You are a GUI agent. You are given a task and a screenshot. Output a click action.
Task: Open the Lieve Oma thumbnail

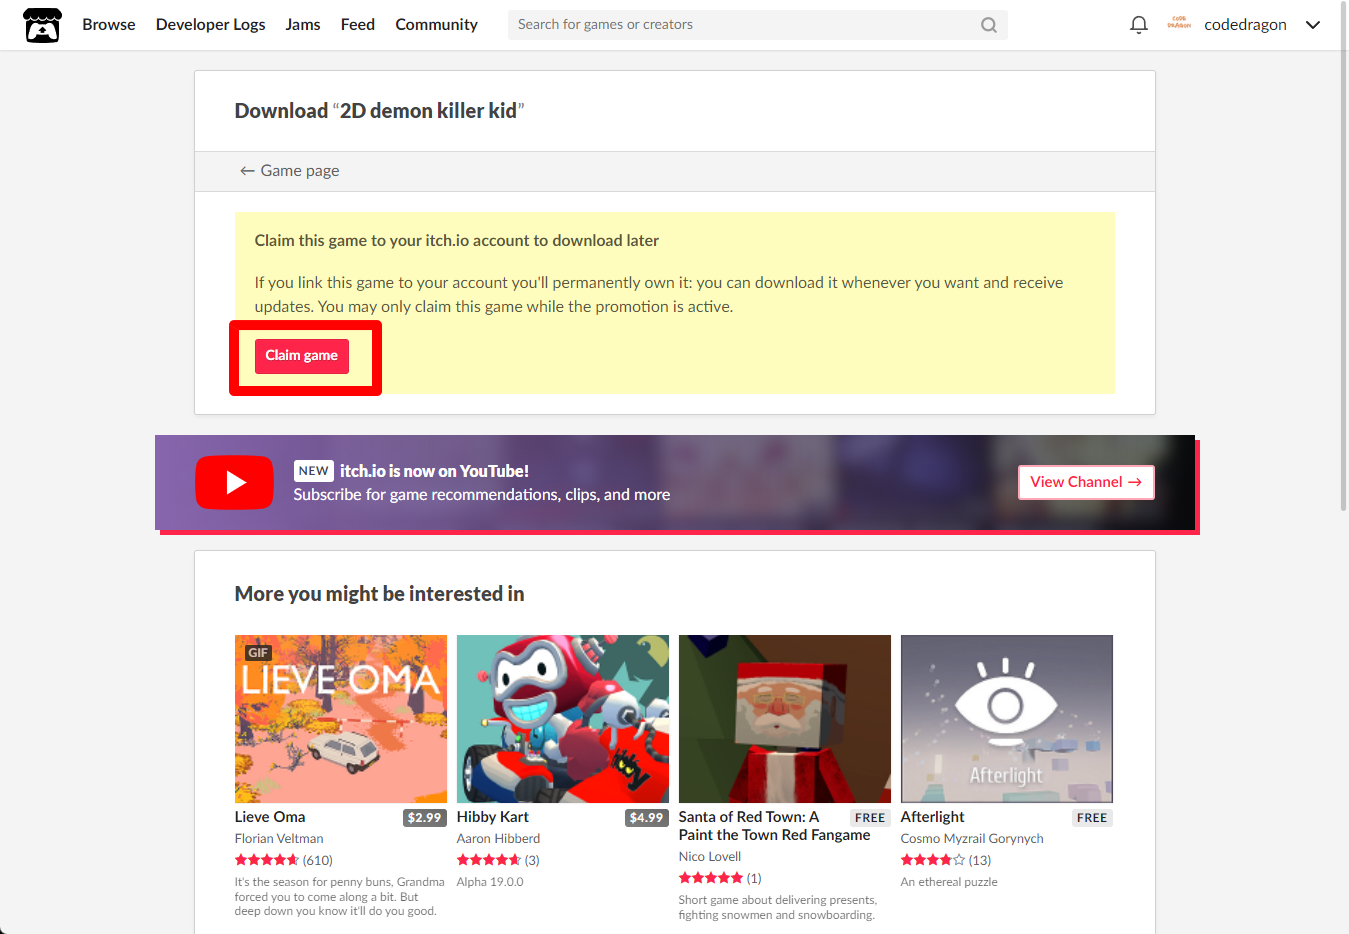tap(341, 719)
